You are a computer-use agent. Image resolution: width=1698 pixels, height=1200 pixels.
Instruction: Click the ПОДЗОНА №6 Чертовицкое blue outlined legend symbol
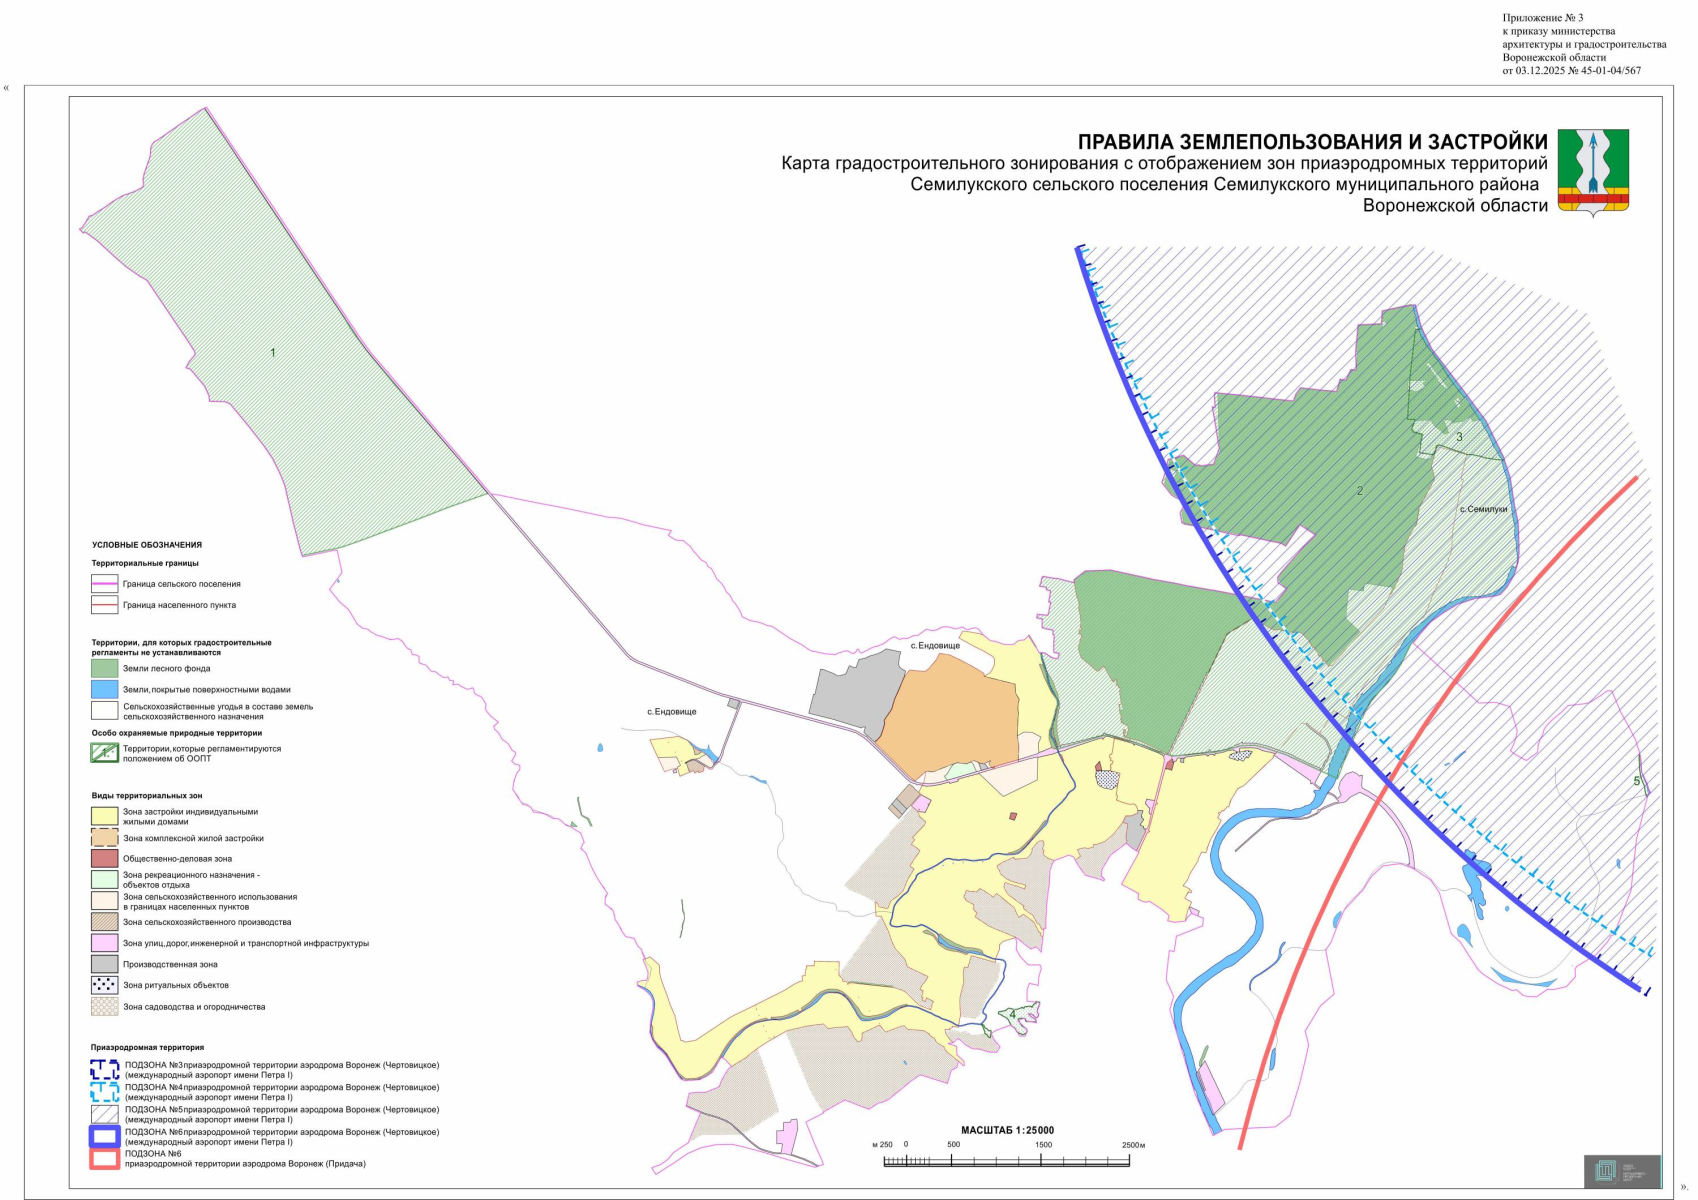pyautogui.click(x=104, y=1136)
